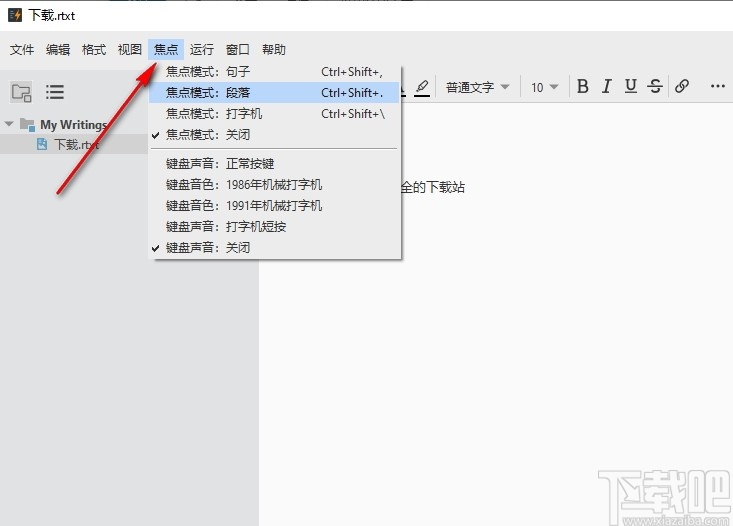This screenshot has height=526, width=733.
Task: Toggle bold formatting
Action: tap(582, 86)
